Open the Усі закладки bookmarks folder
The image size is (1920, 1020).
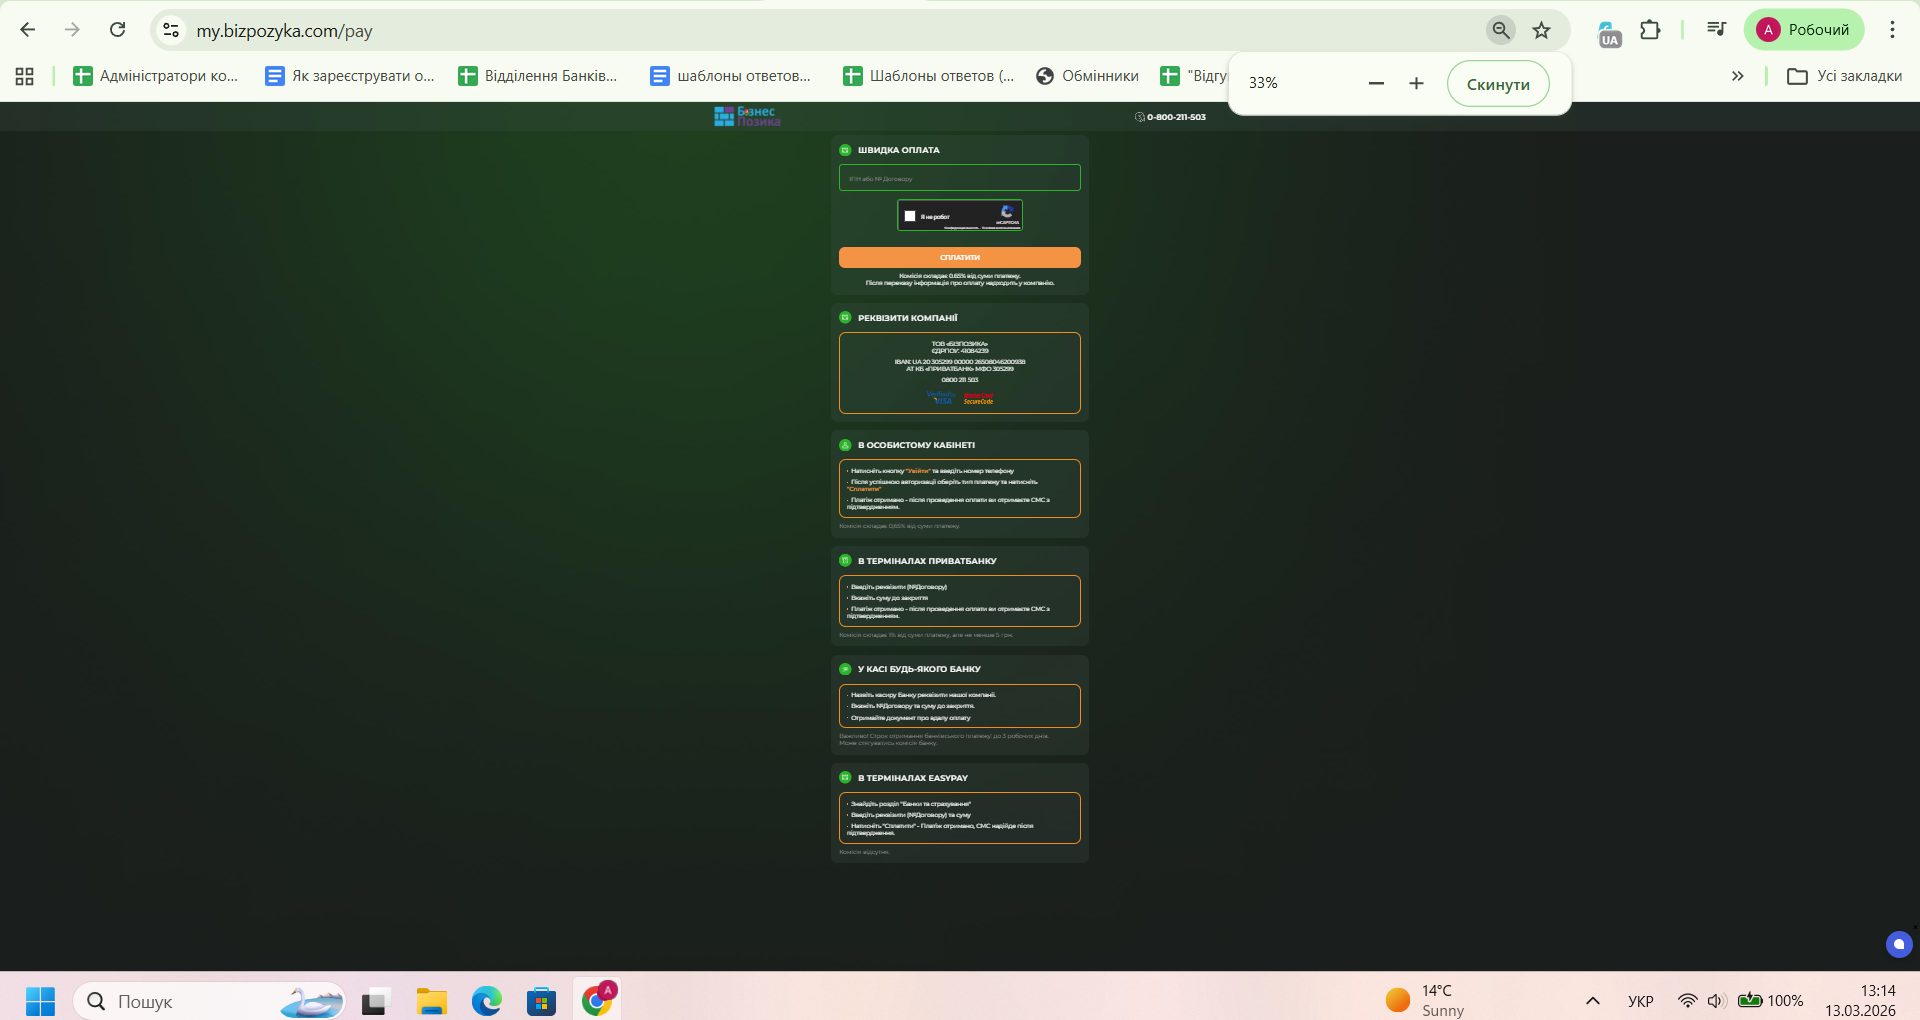tap(1845, 76)
